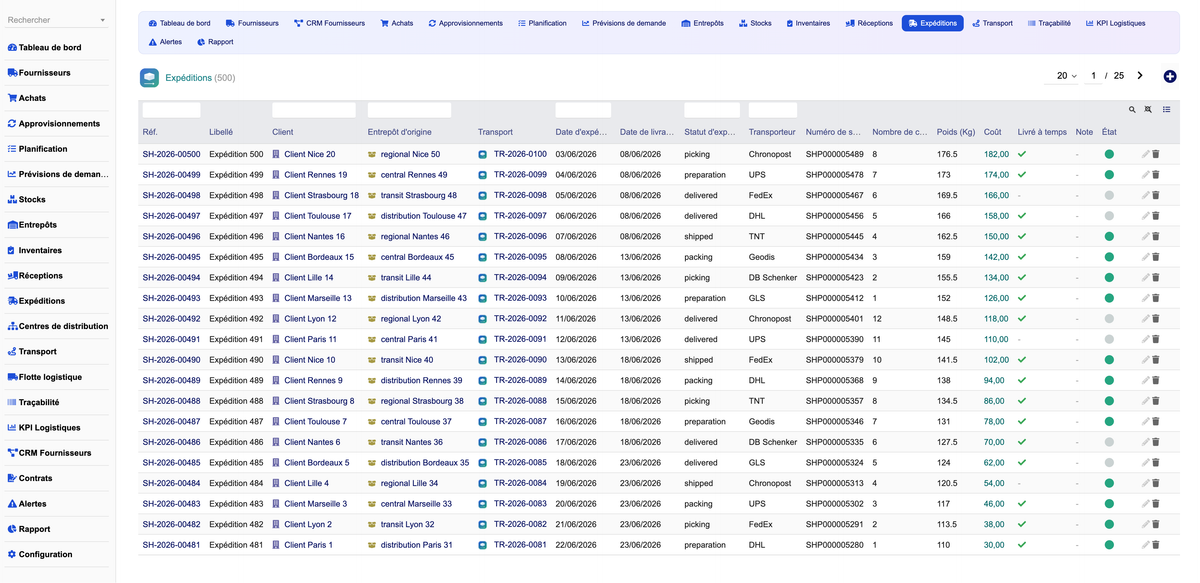Click the Statut d'expédition filter input

click(712, 110)
